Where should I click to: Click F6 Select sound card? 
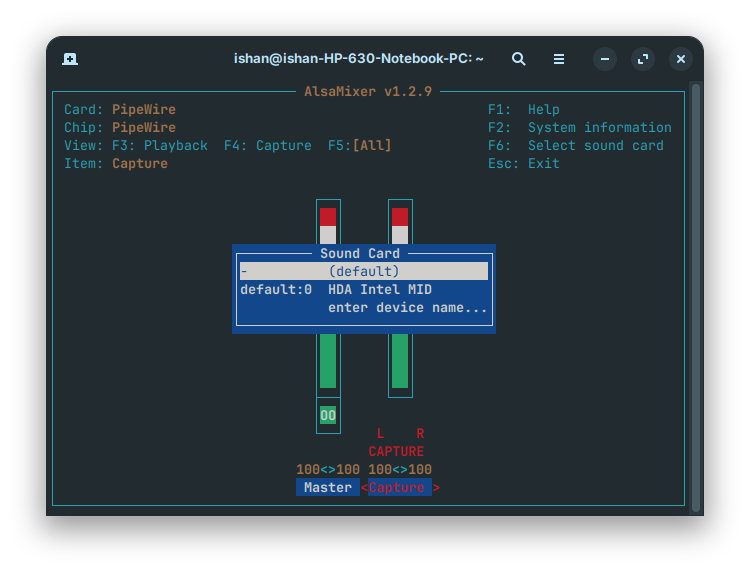pos(576,146)
